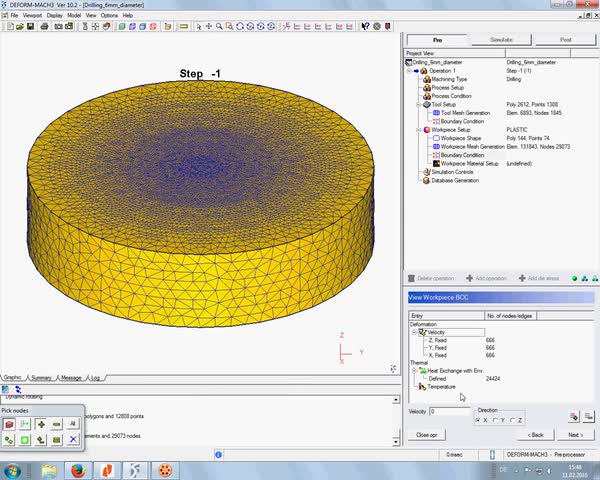Screen dimensions: 600x480
Task: Click the 'All' icon in Pick nodes panel
Action: click(x=73, y=424)
